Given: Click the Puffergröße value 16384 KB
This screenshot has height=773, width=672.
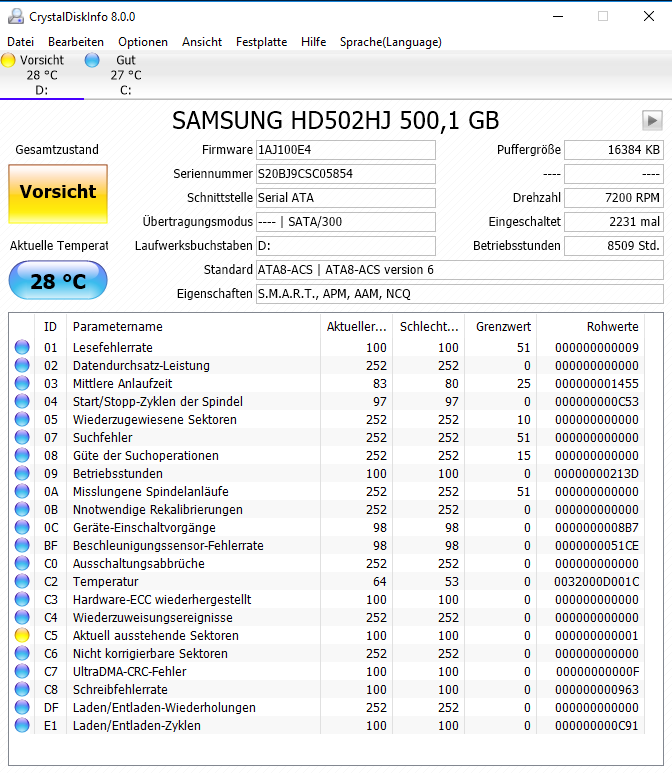Looking at the screenshot, I should 614,150.
